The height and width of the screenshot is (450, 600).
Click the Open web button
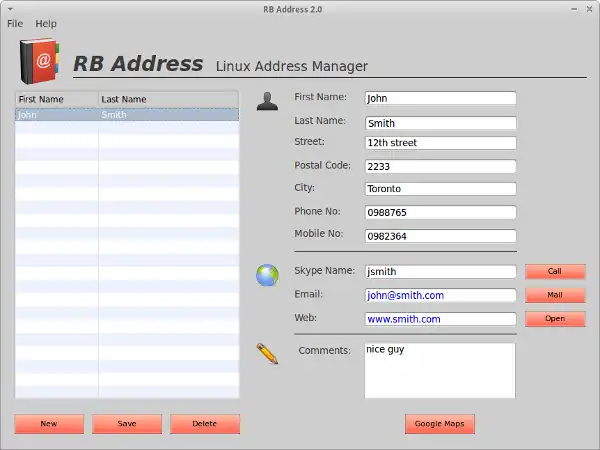tap(555, 319)
